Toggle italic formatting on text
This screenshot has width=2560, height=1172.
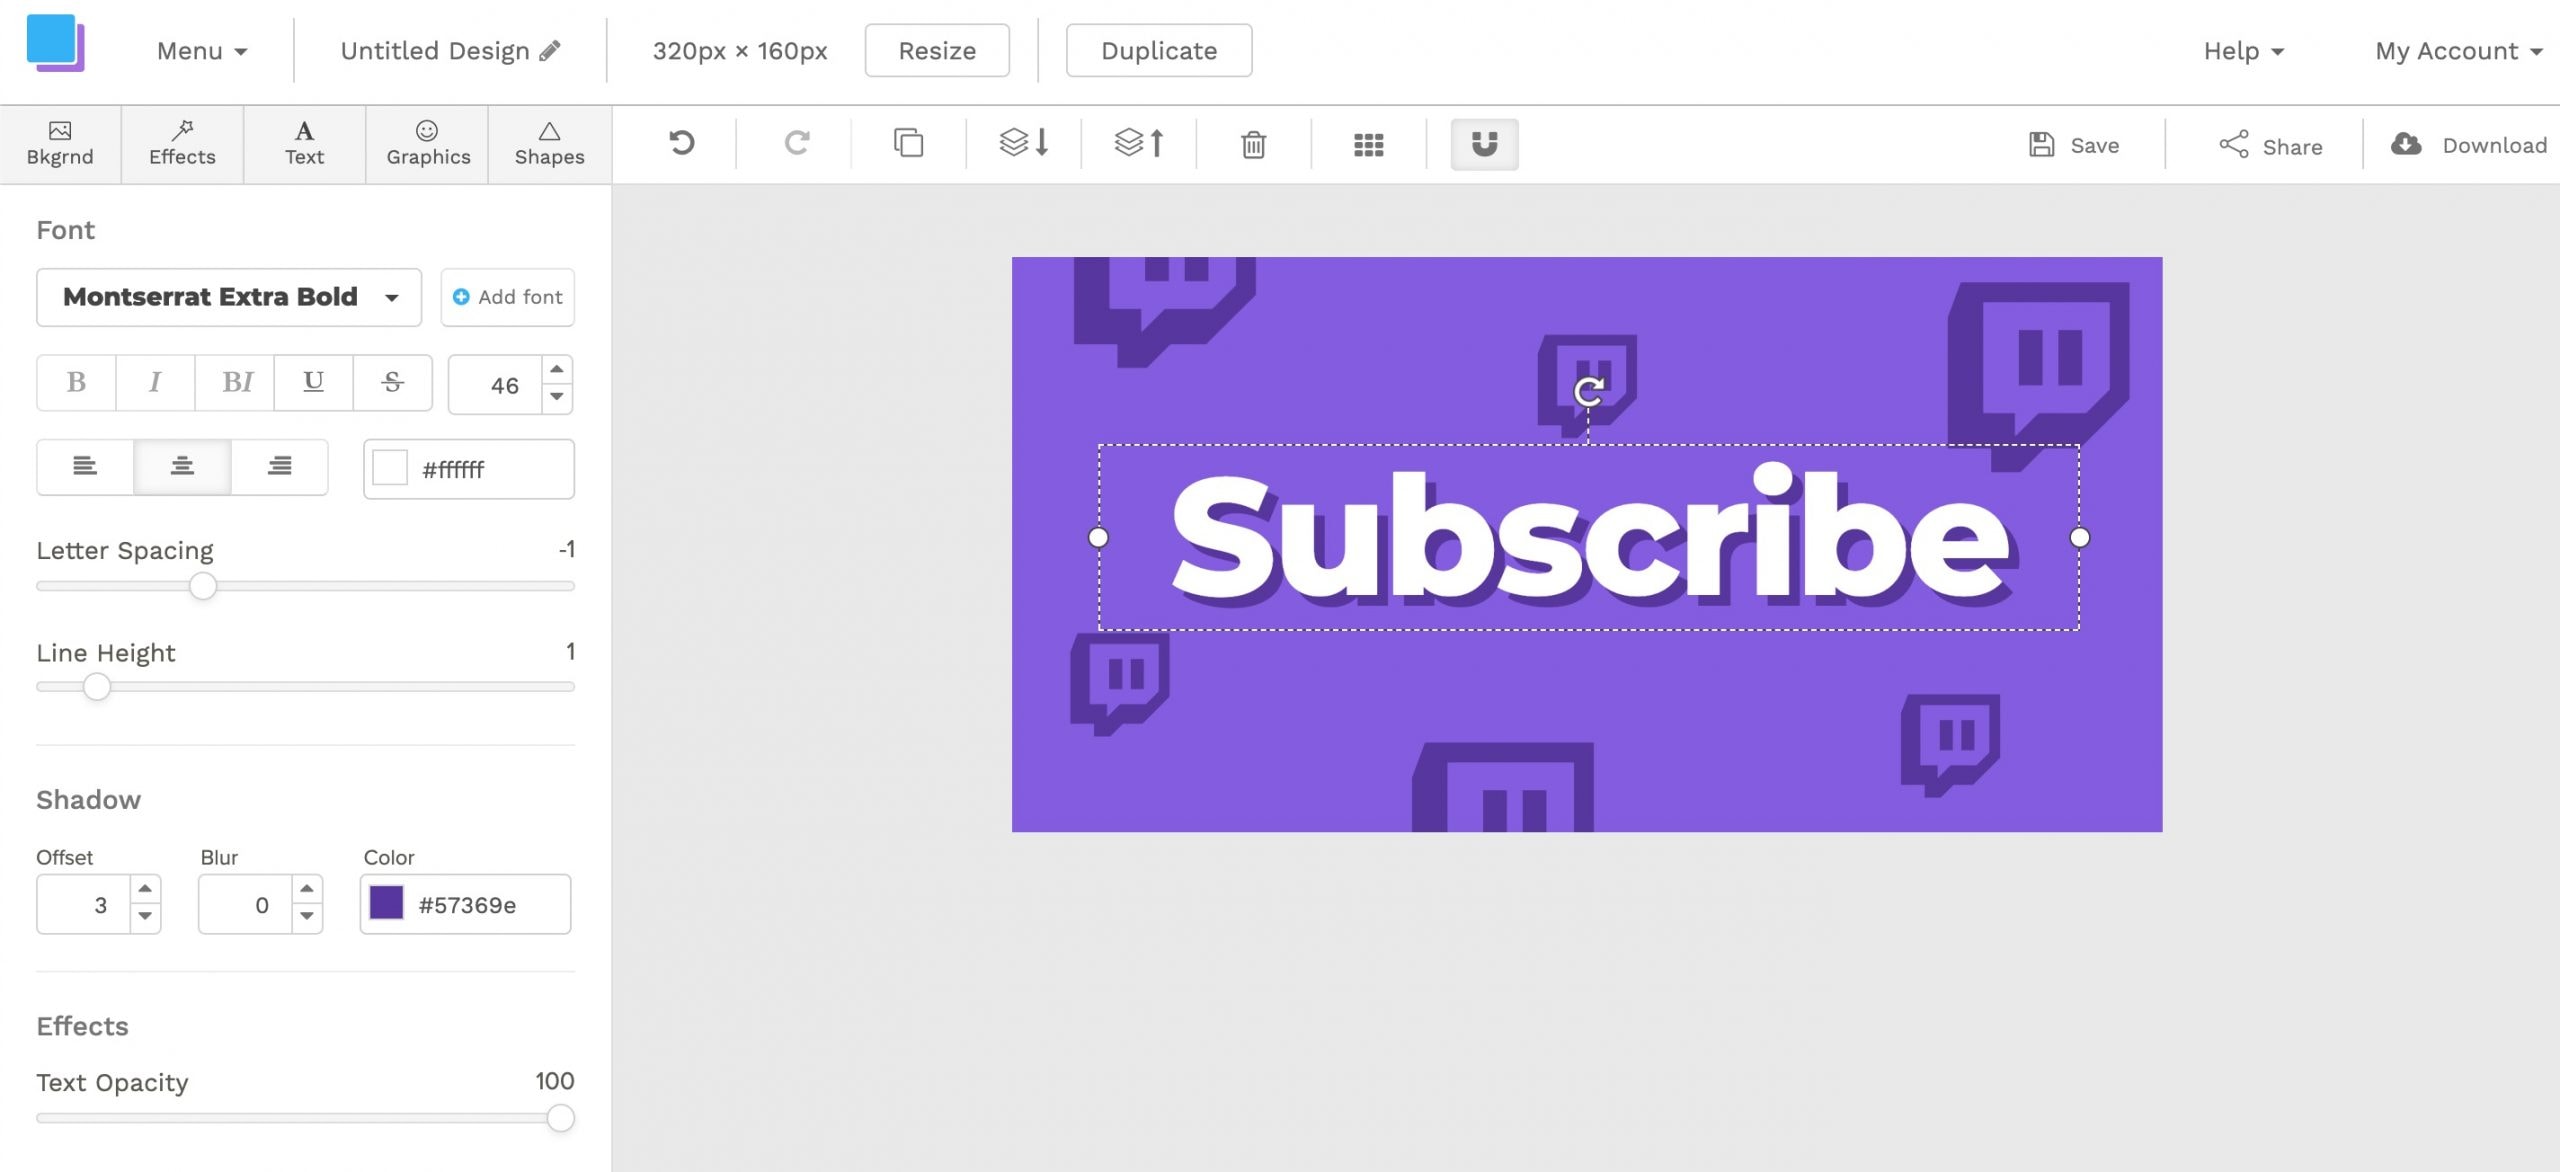coord(155,382)
